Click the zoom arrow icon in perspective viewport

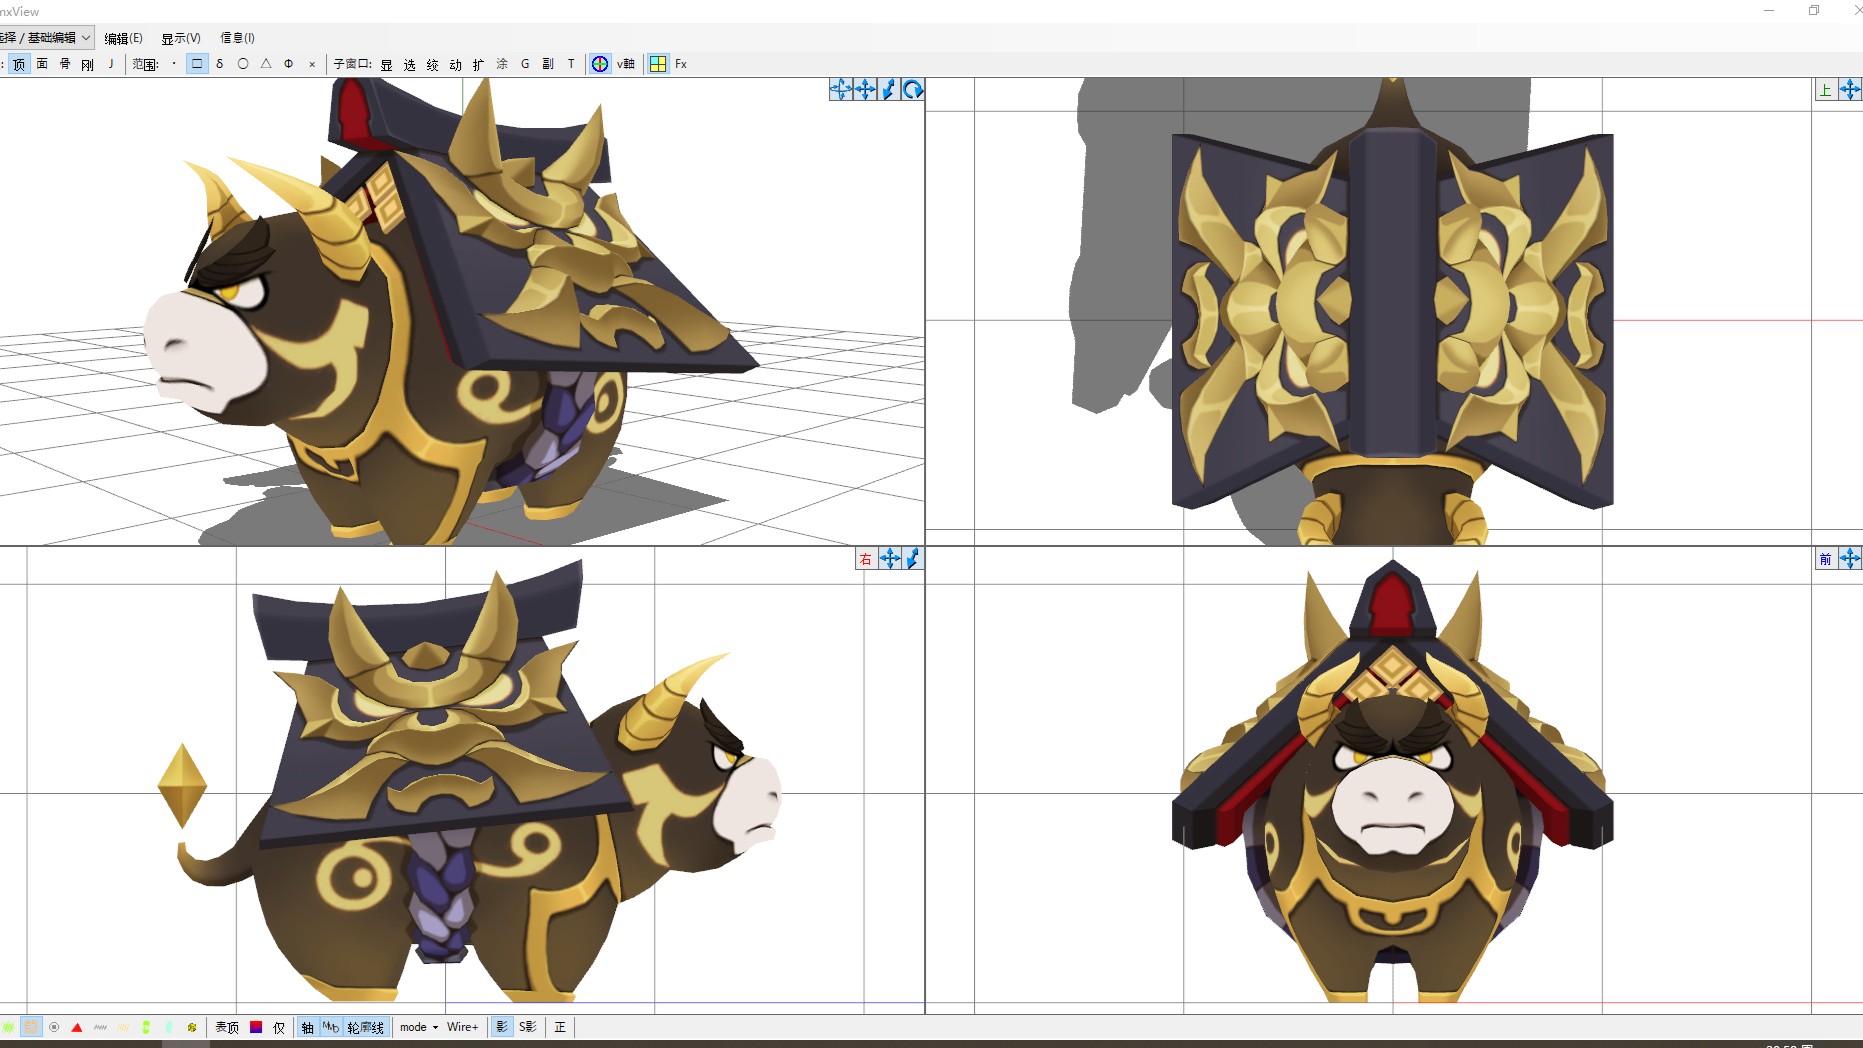(x=888, y=90)
